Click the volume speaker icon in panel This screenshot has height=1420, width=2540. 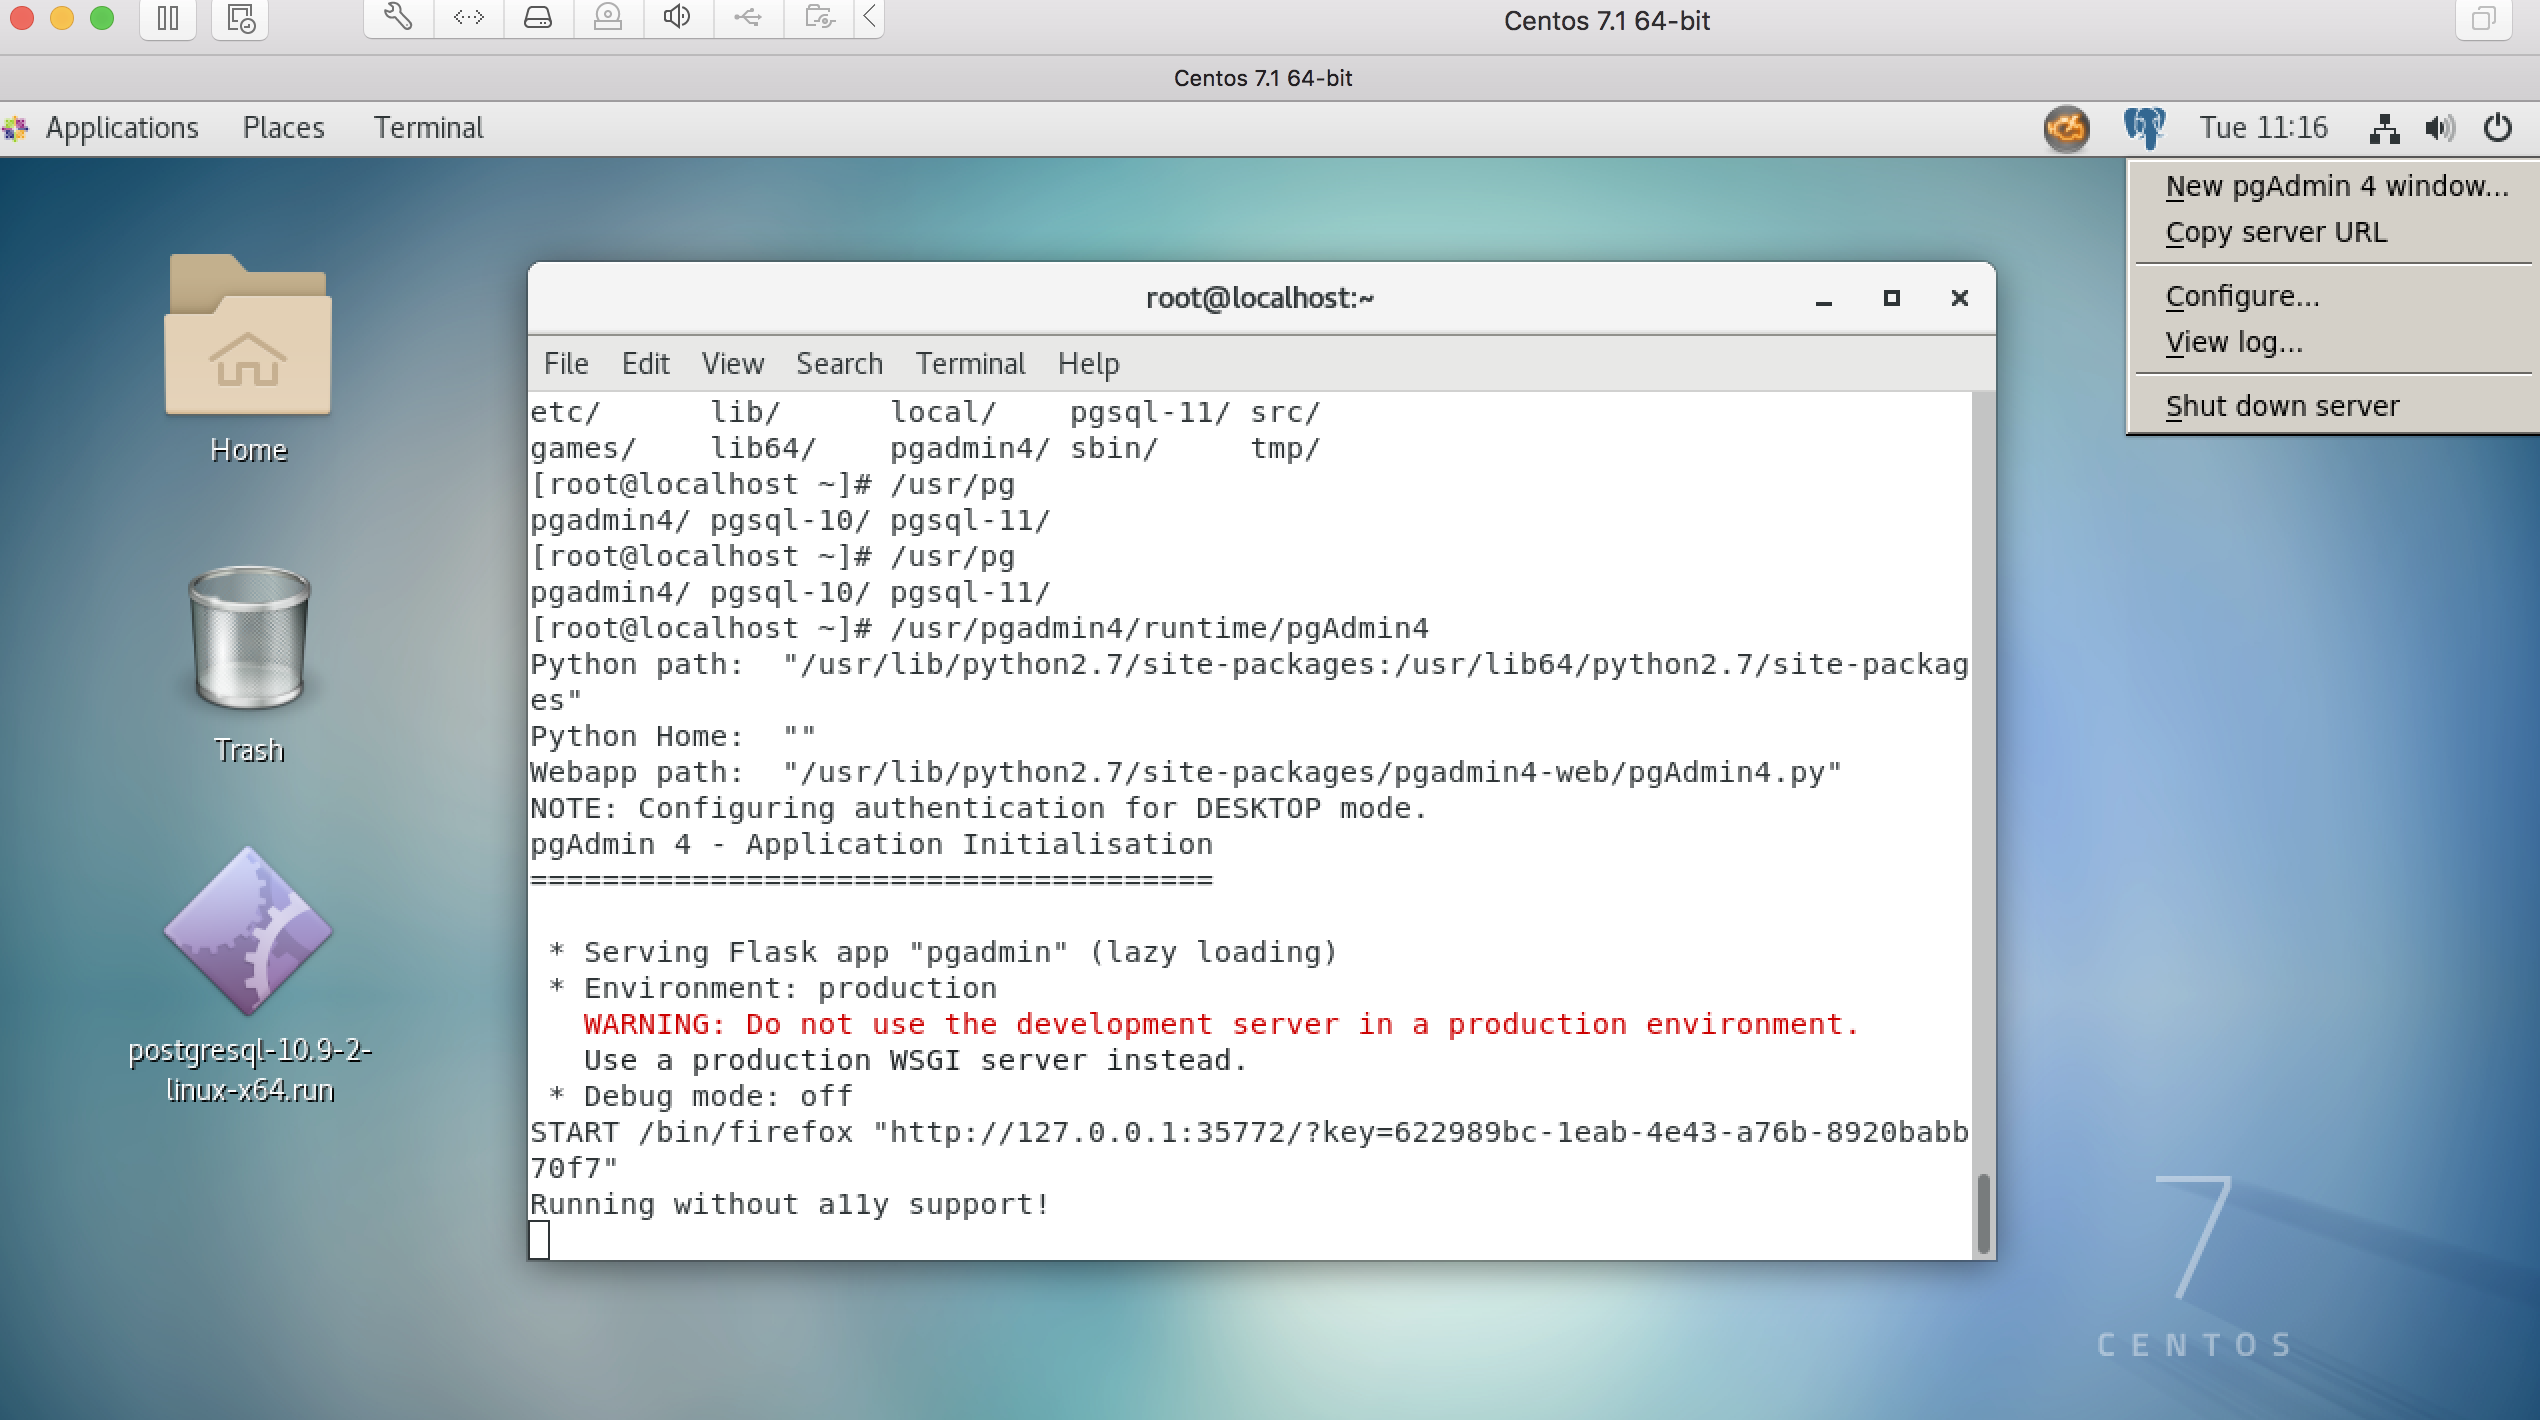[x=2439, y=128]
